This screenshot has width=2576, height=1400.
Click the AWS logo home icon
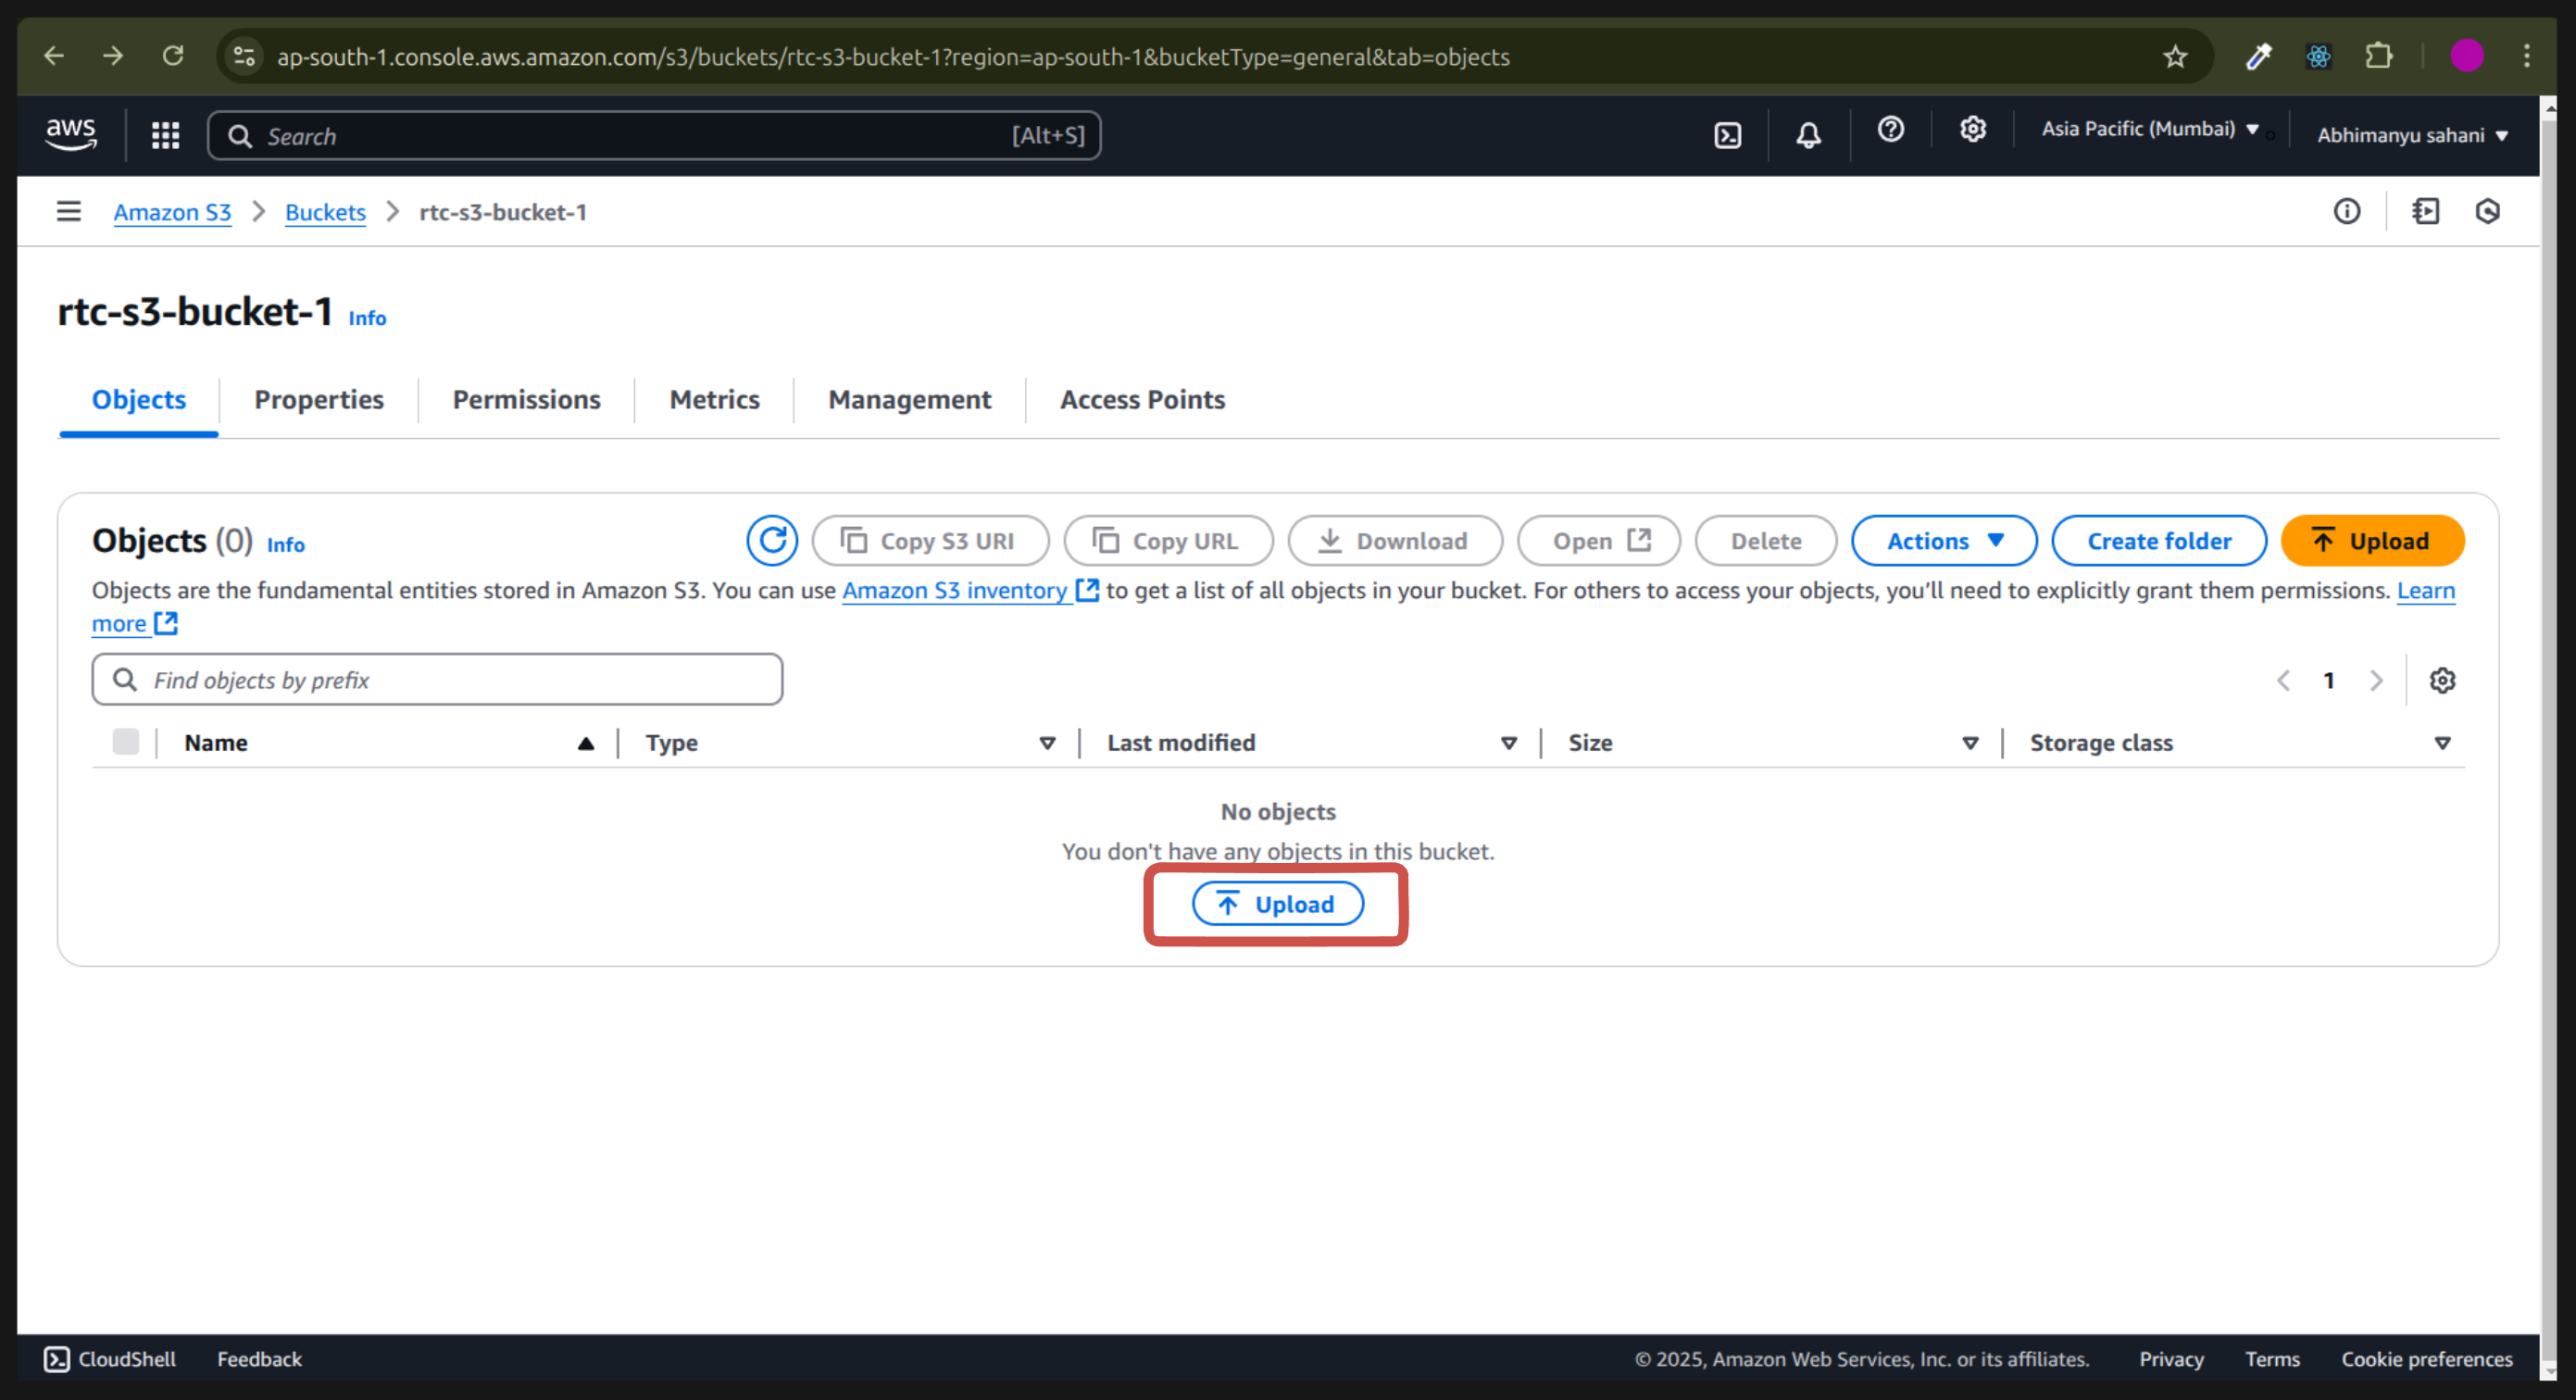pos(71,135)
